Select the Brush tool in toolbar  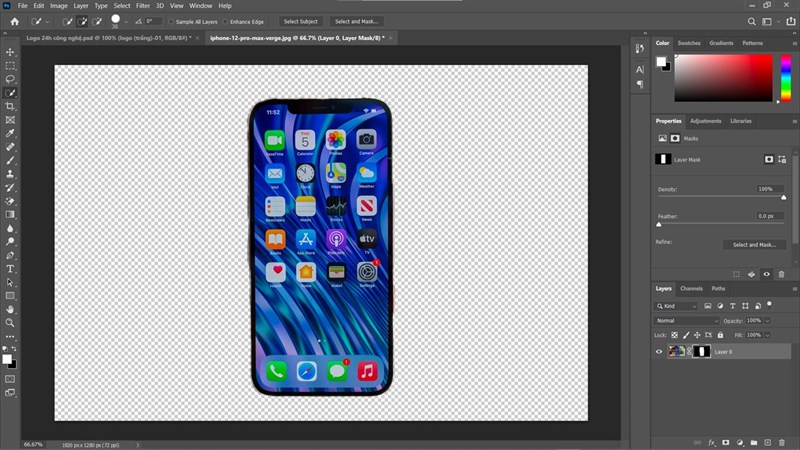click(10, 160)
